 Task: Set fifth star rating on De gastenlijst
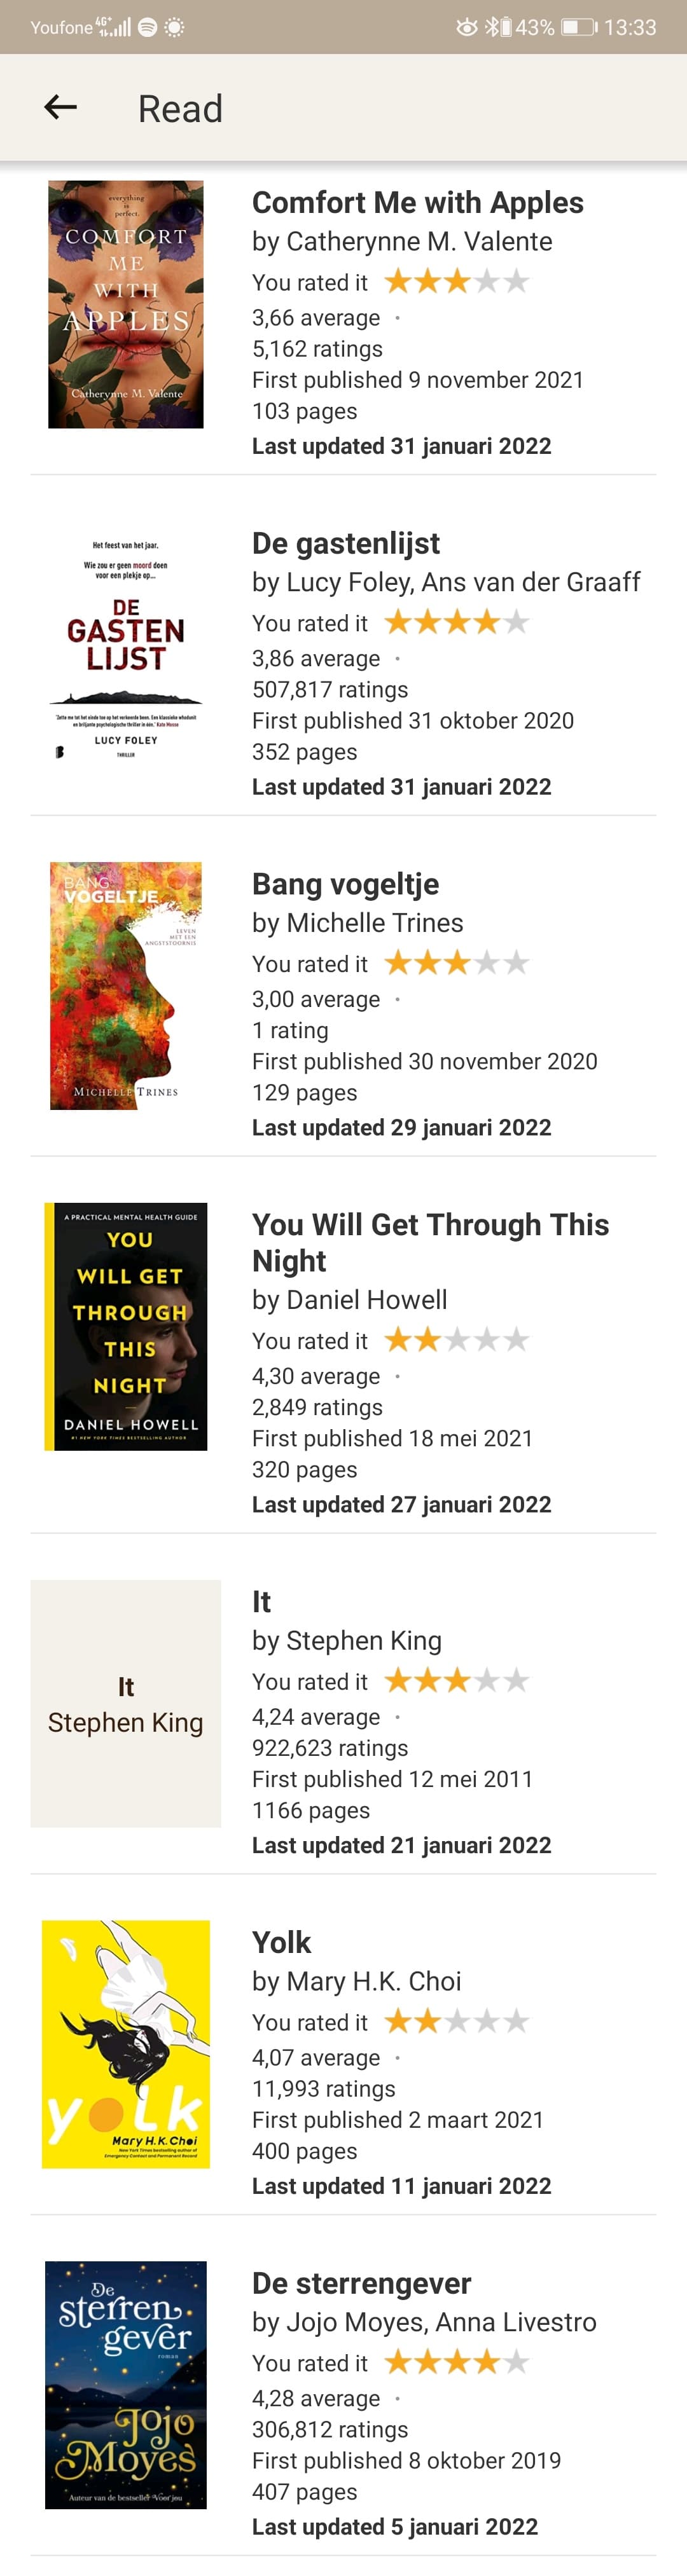(516, 622)
